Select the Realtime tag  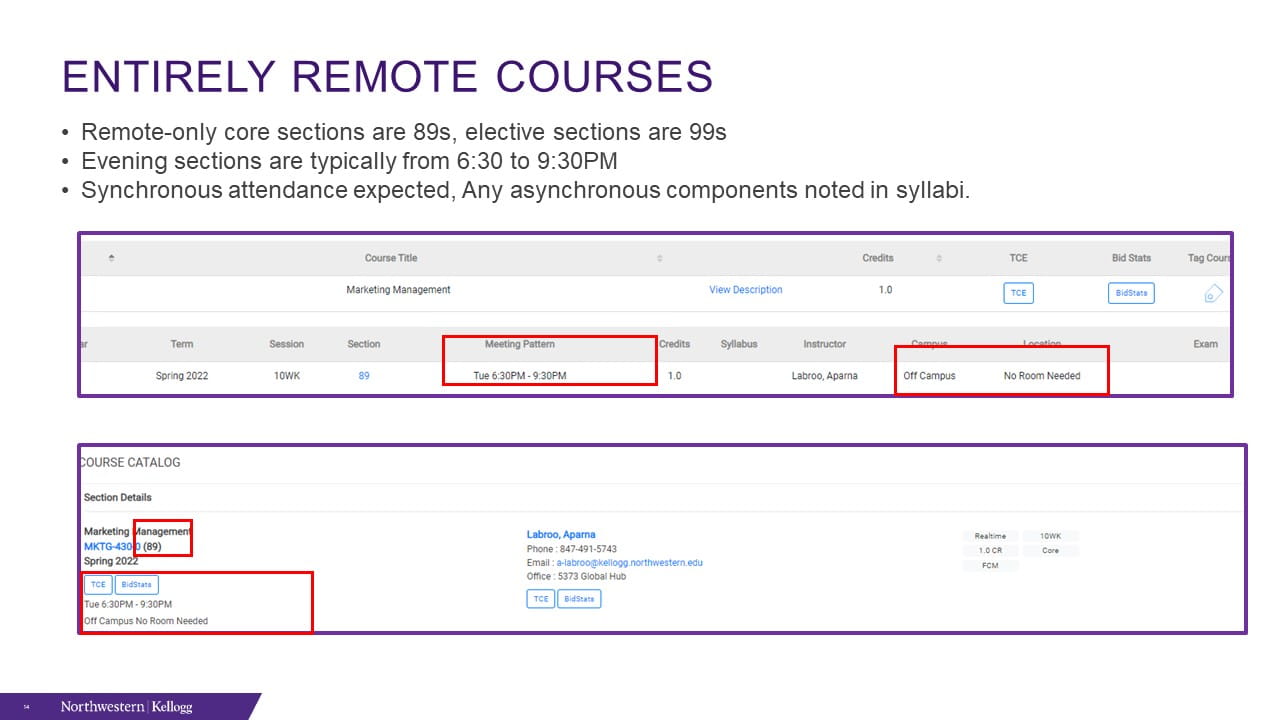pos(989,536)
